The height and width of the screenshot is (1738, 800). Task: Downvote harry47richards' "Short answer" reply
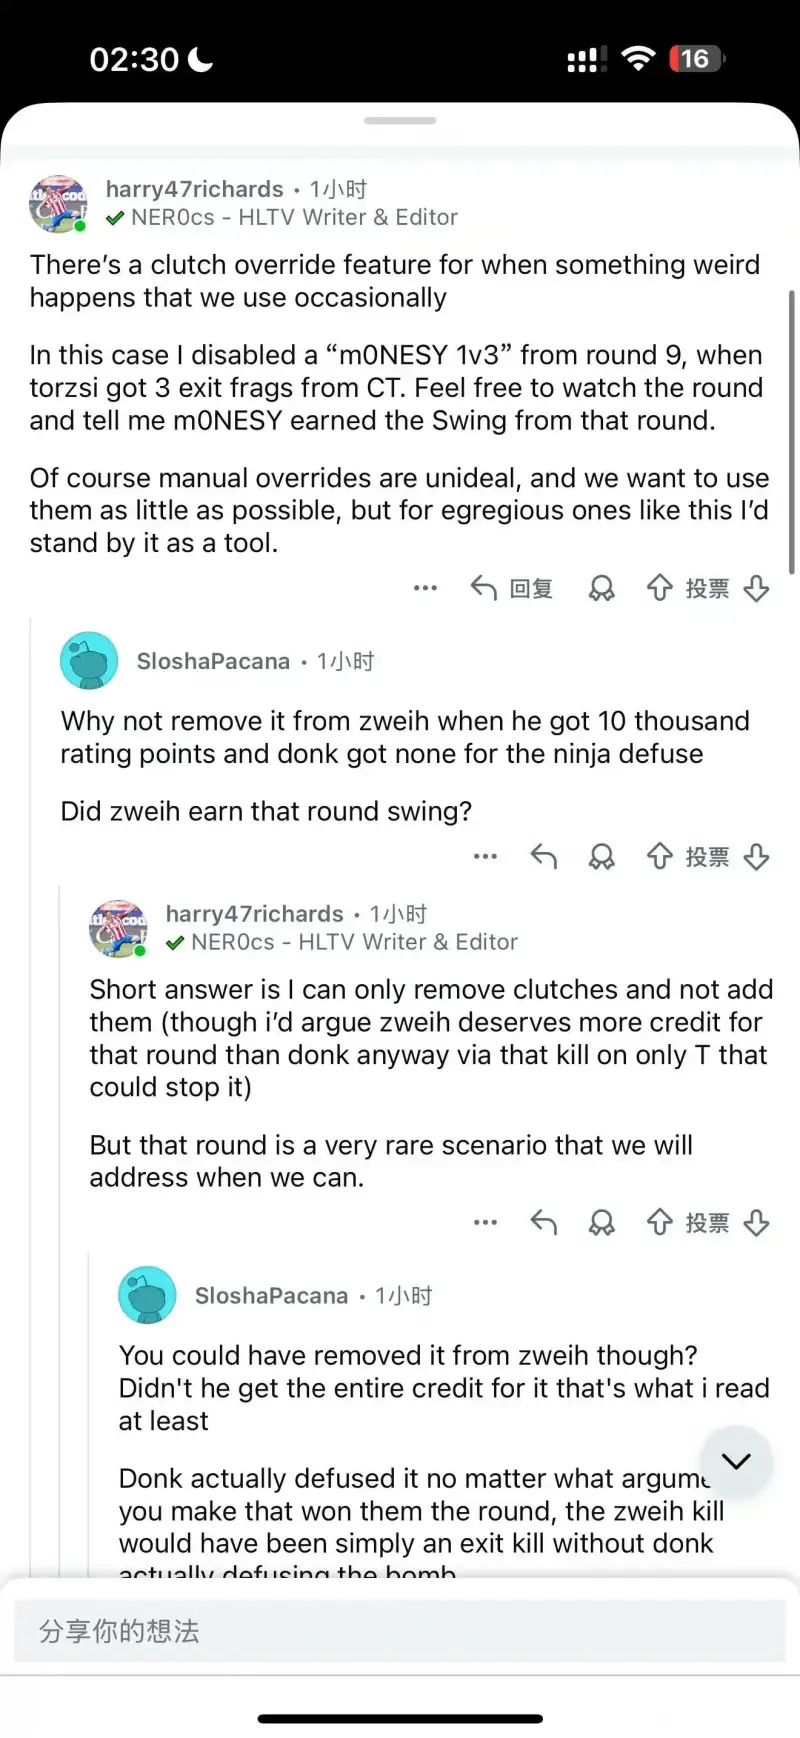coord(757,1222)
